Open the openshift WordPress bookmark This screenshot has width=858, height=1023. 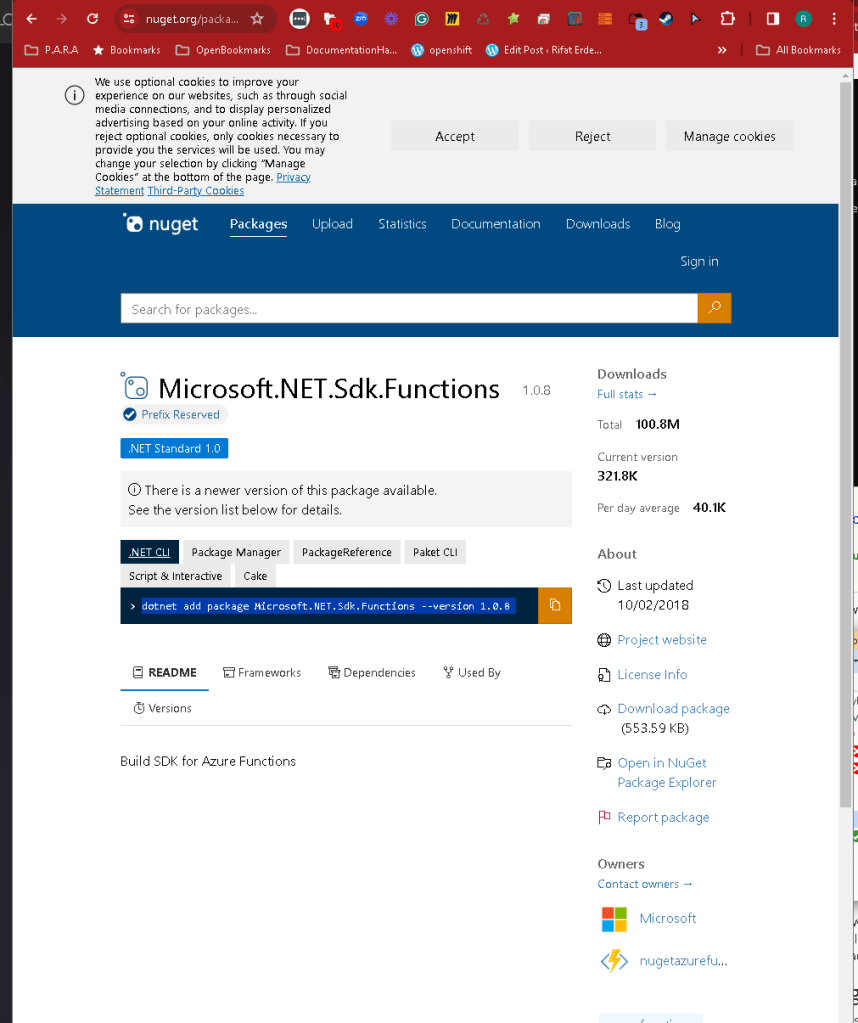(442, 50)
